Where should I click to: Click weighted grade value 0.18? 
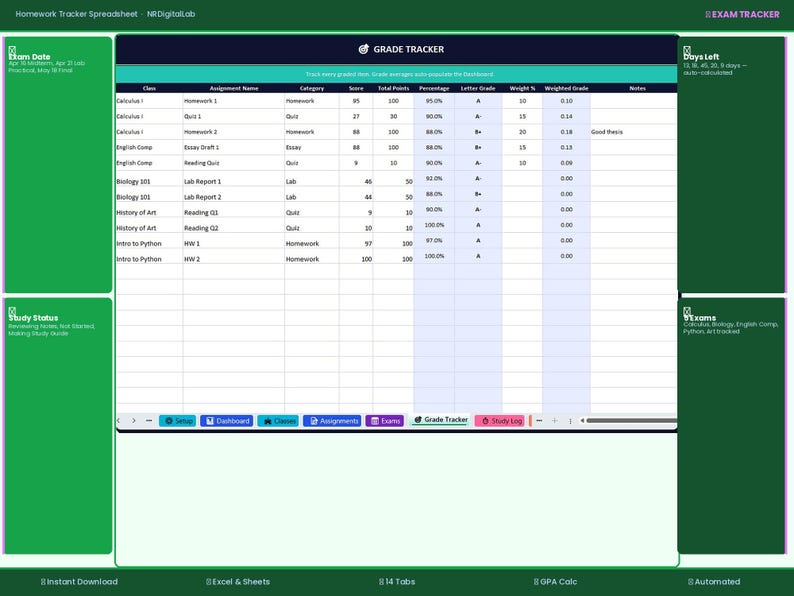[566, 132]
